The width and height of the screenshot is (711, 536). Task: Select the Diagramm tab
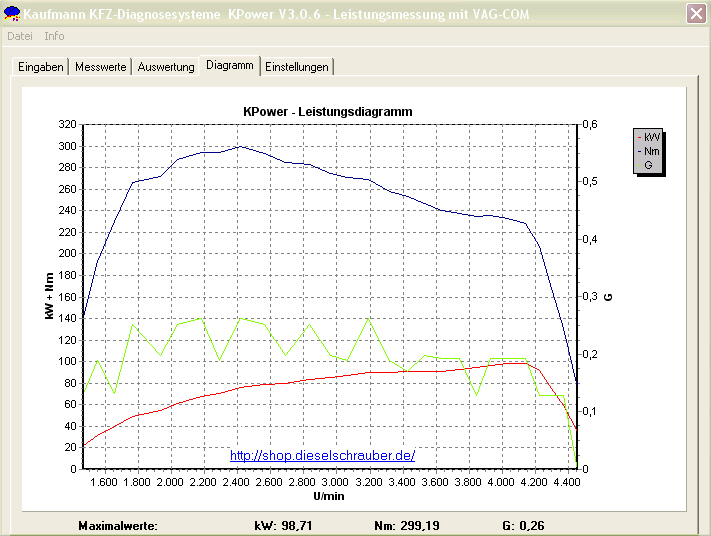click(229, 66)
